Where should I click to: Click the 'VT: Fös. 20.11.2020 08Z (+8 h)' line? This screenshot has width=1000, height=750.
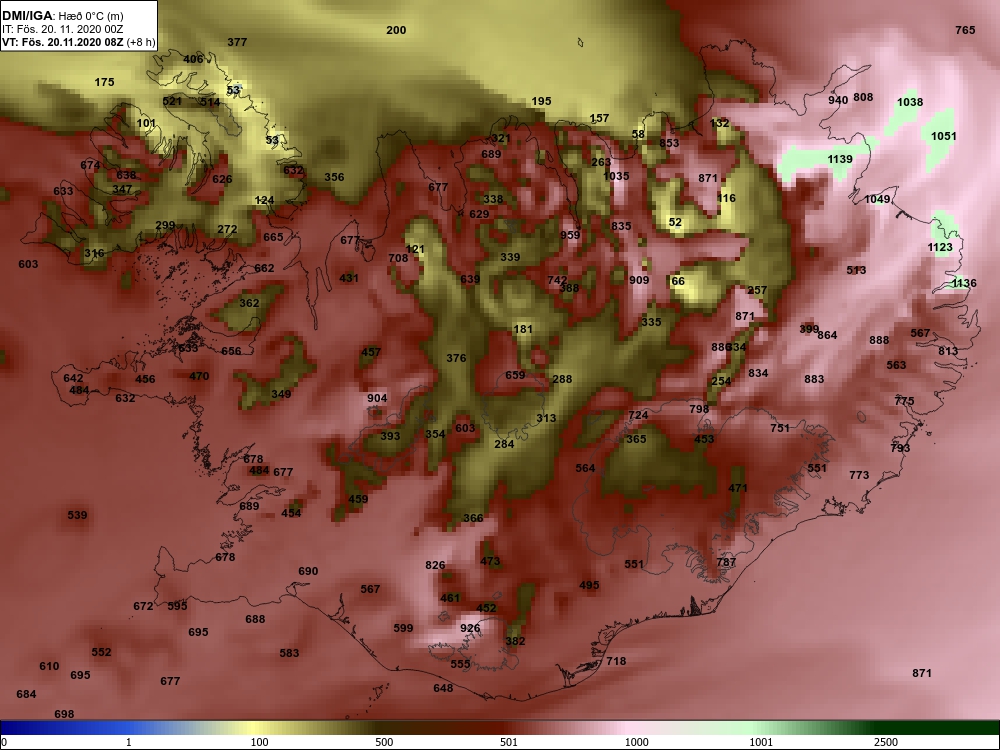pyautogui.click(x=78, y=43)
